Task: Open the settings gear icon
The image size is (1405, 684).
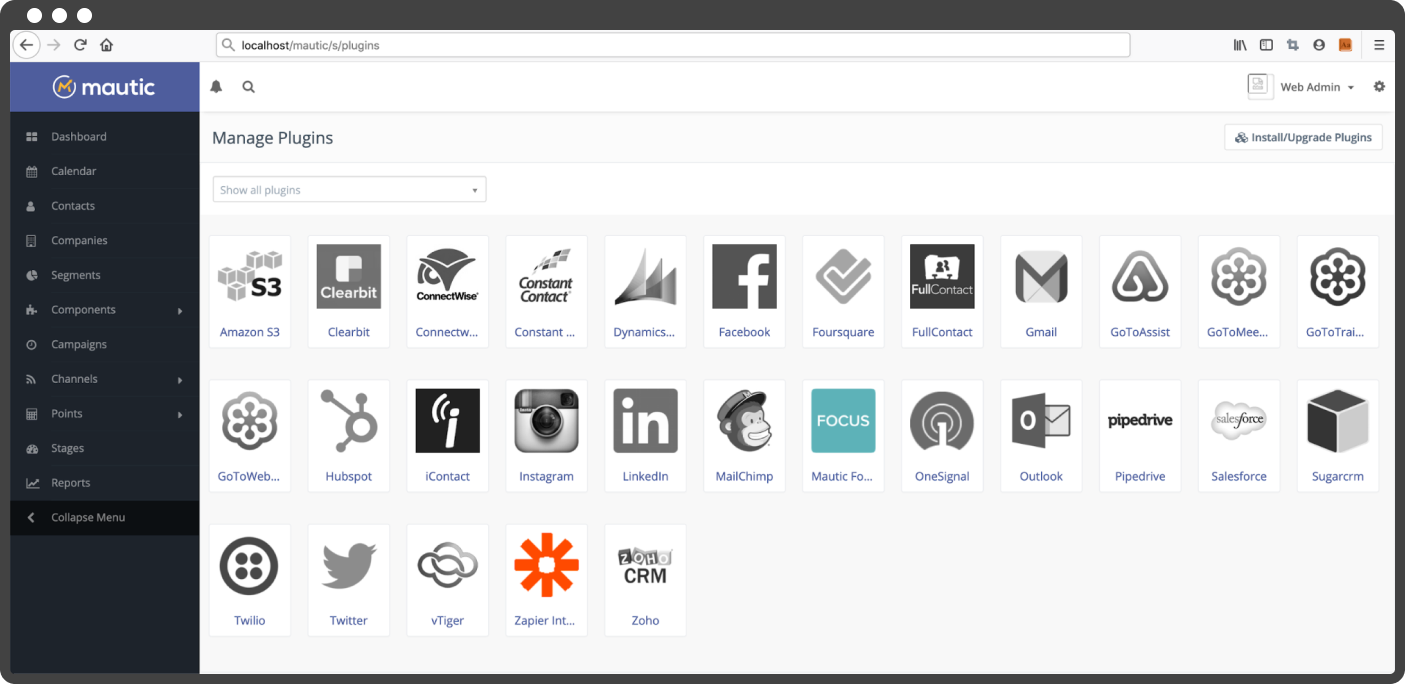Action: (x=1379, y=87)
